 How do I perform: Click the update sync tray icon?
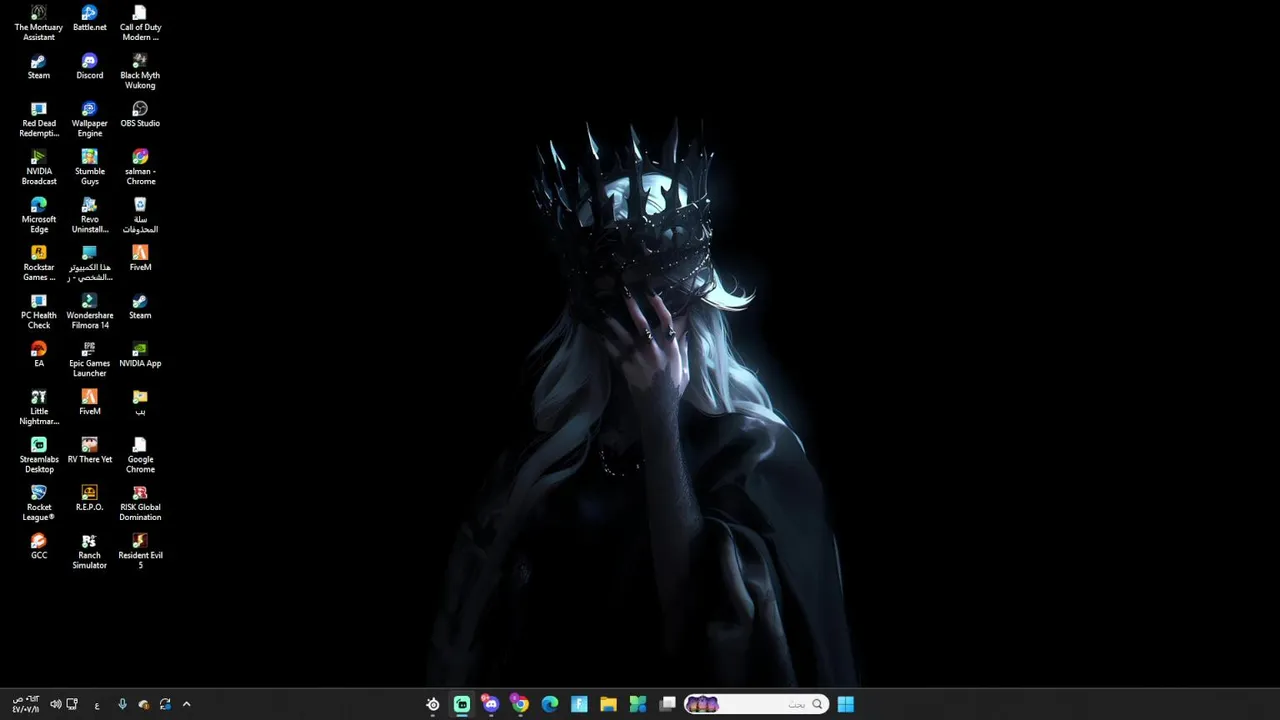pyautogui.click(x=165, y=704)
